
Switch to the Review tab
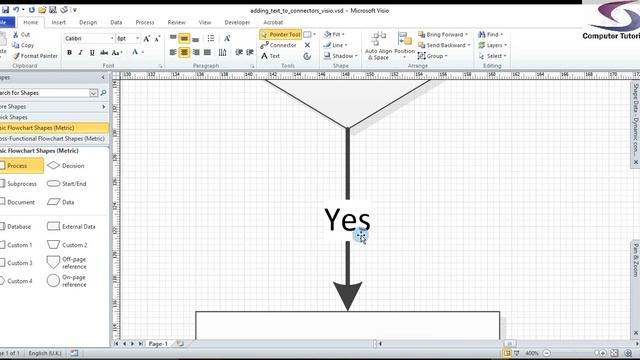pyautogui.click(x=176, y=22)
